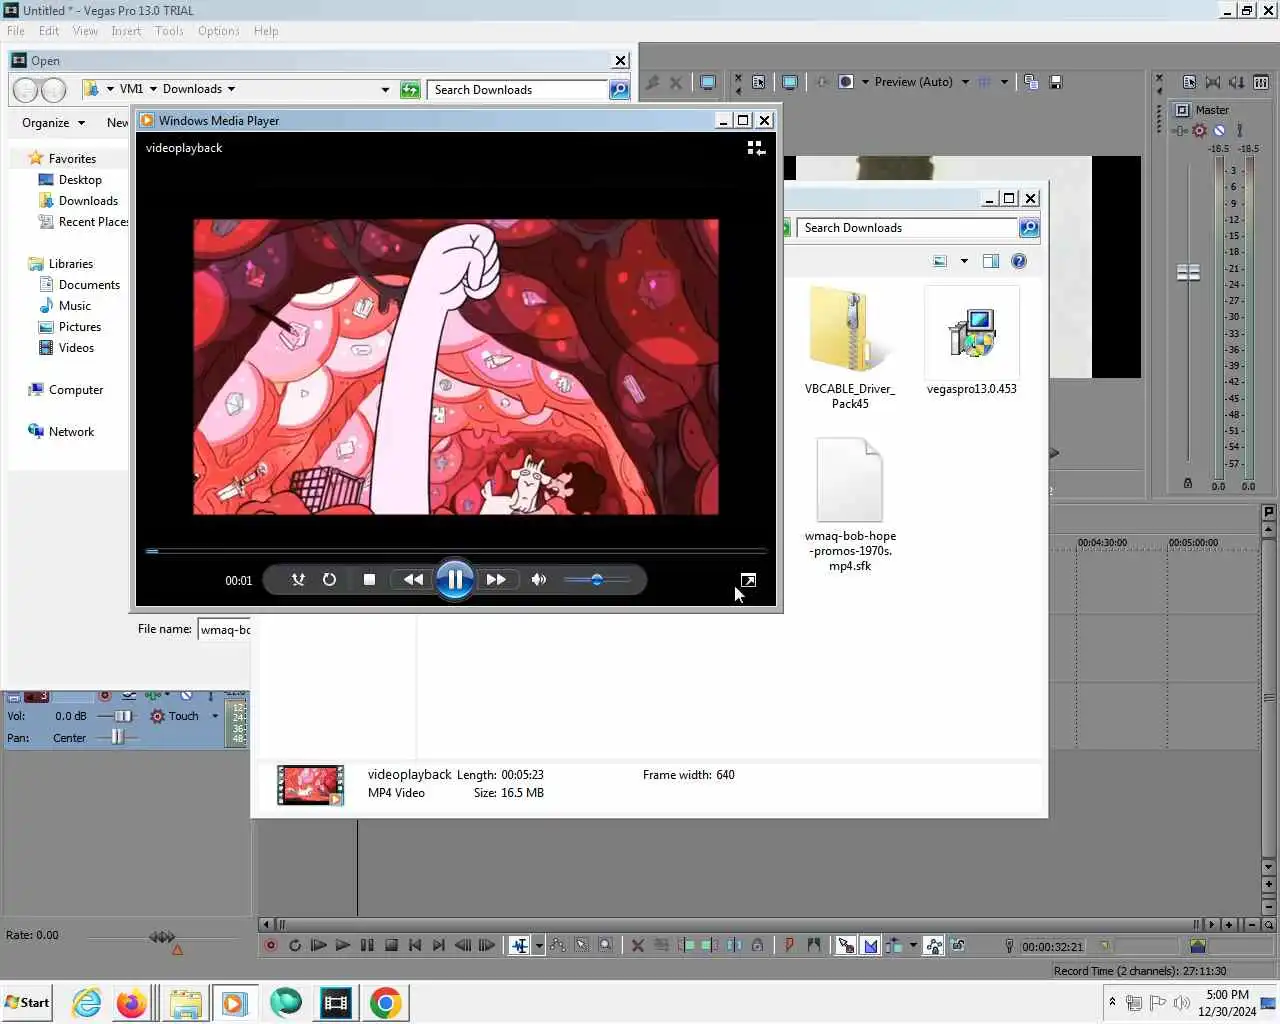Click the Media Player seek bar

coord(455,551)
